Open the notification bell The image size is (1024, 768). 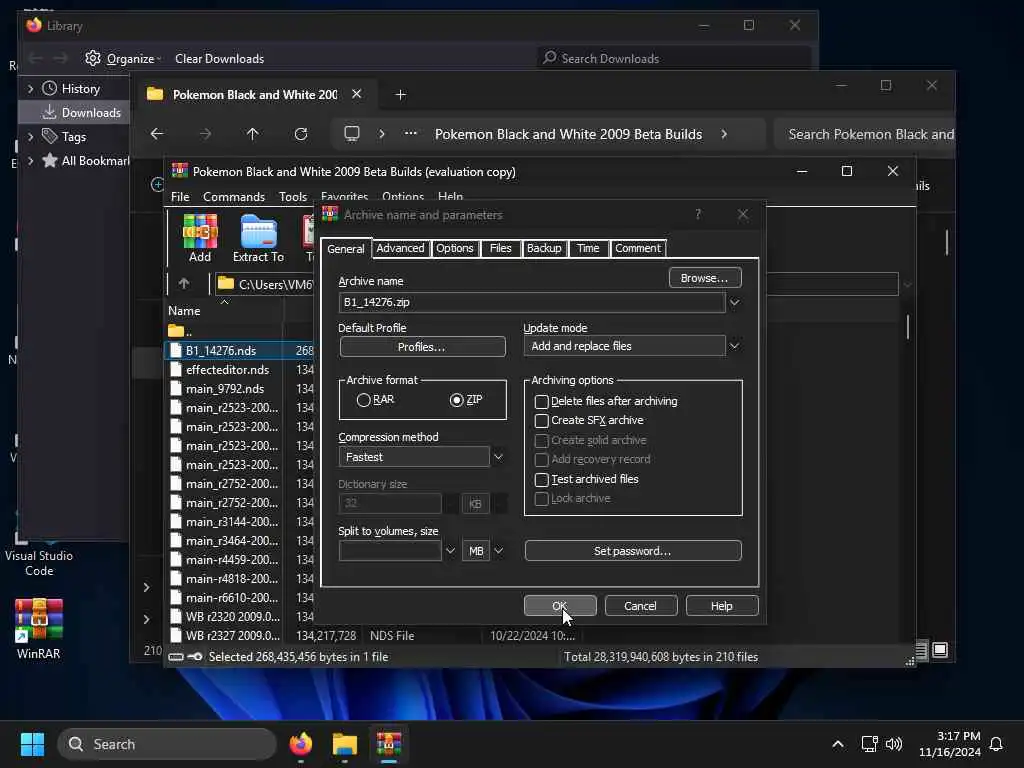996,744
